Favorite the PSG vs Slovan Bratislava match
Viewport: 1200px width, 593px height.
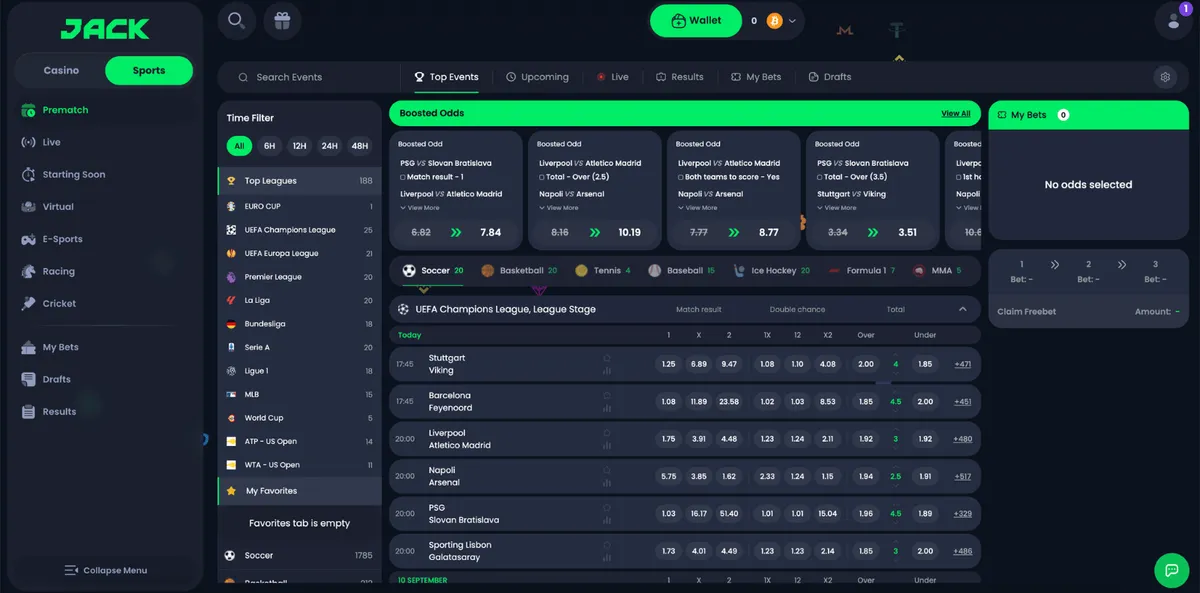tap(607, 508)
